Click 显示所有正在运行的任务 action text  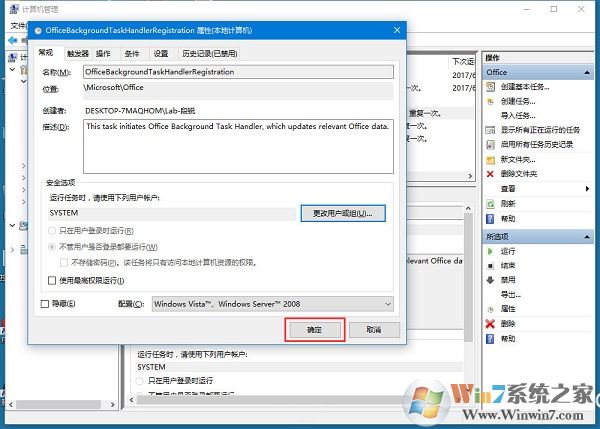(x=540, y=130)
